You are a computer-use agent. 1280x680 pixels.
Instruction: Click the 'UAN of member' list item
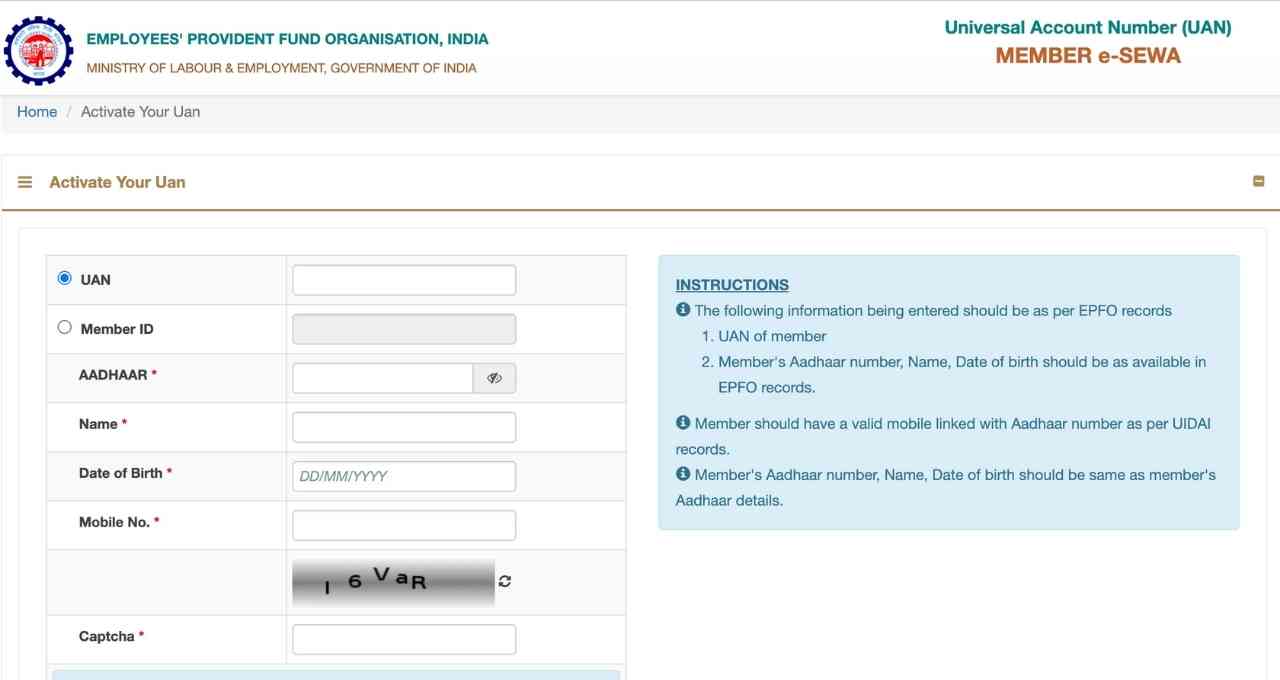pos(772,336)
